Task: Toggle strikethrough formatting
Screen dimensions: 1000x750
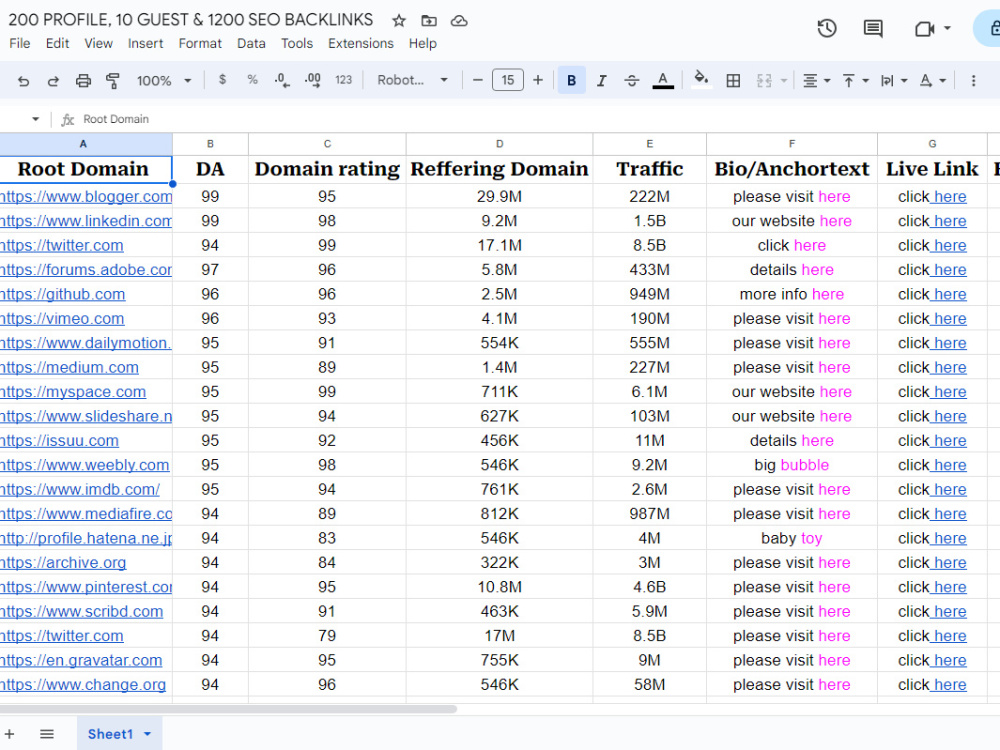Action: 631,80
